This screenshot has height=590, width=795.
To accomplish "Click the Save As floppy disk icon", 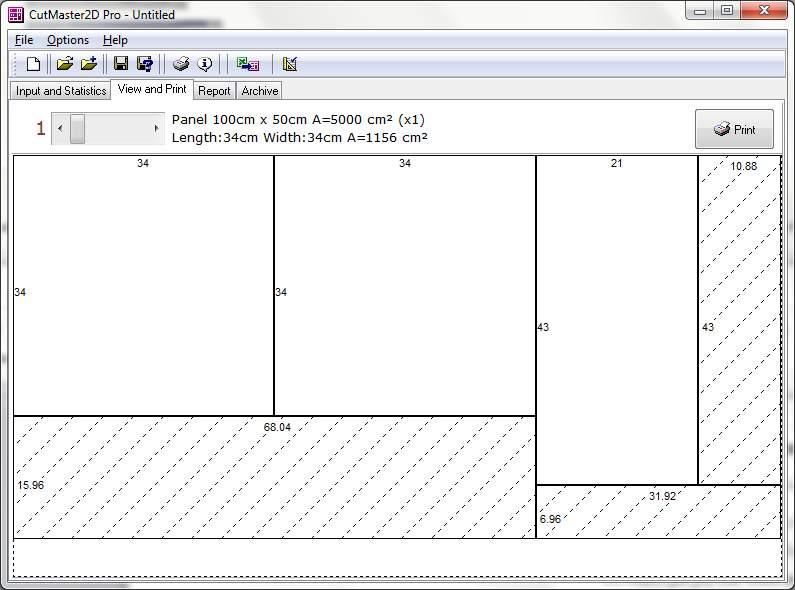I will (x=146, y=64).
